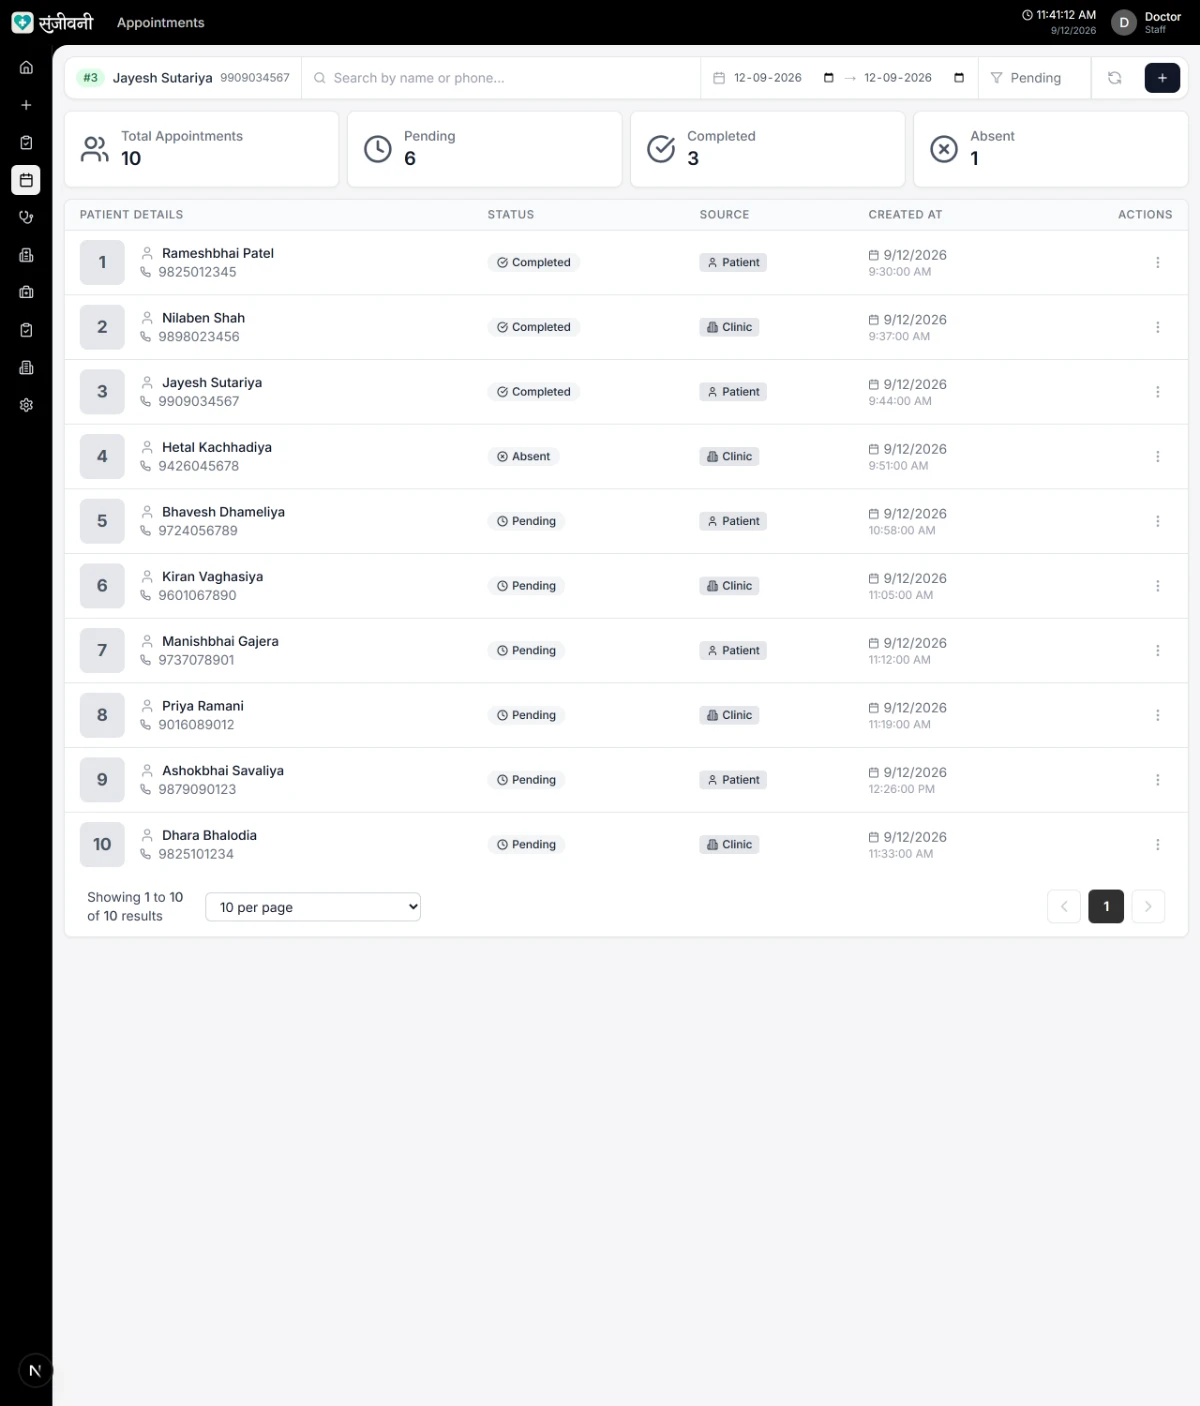Image resolution: width=1200 pixels, height=1406 pixels.
Task: Click the plus icon in the left sidebar
Action: coord(26,105)
